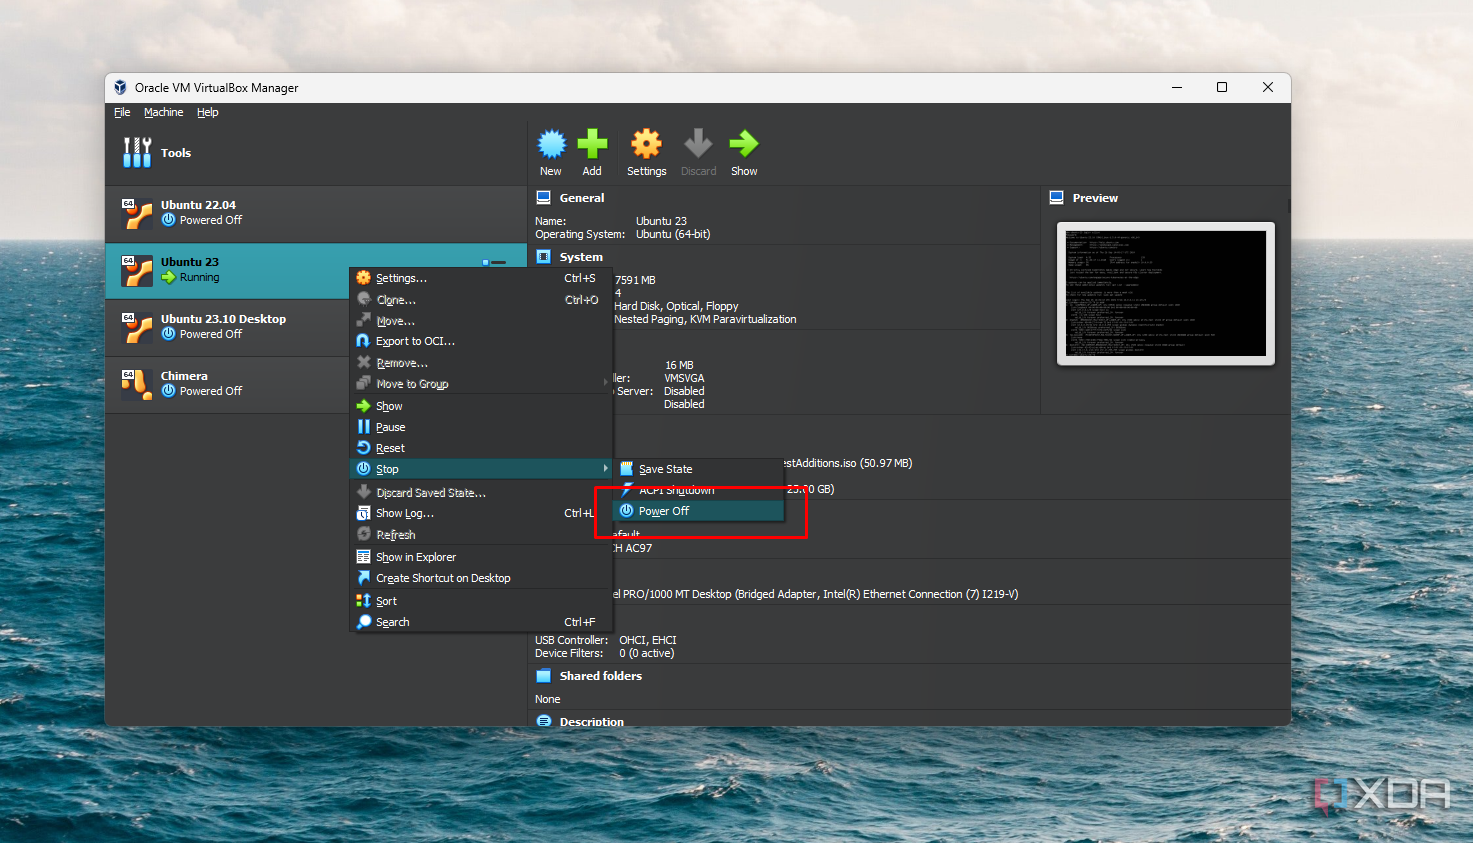Click the 'OHCI, EHCI' USB controller value
Screen dimensions: 1473x843
pos(648,640)
